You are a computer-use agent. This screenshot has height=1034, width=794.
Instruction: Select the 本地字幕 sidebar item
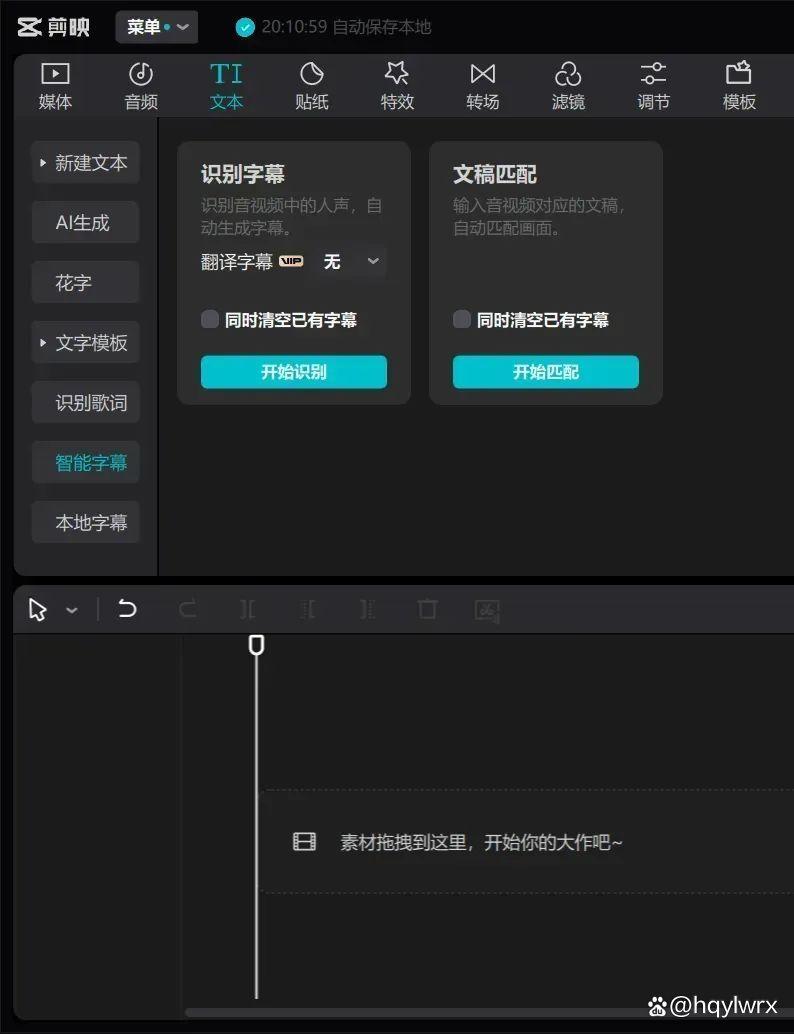(86, 522)
